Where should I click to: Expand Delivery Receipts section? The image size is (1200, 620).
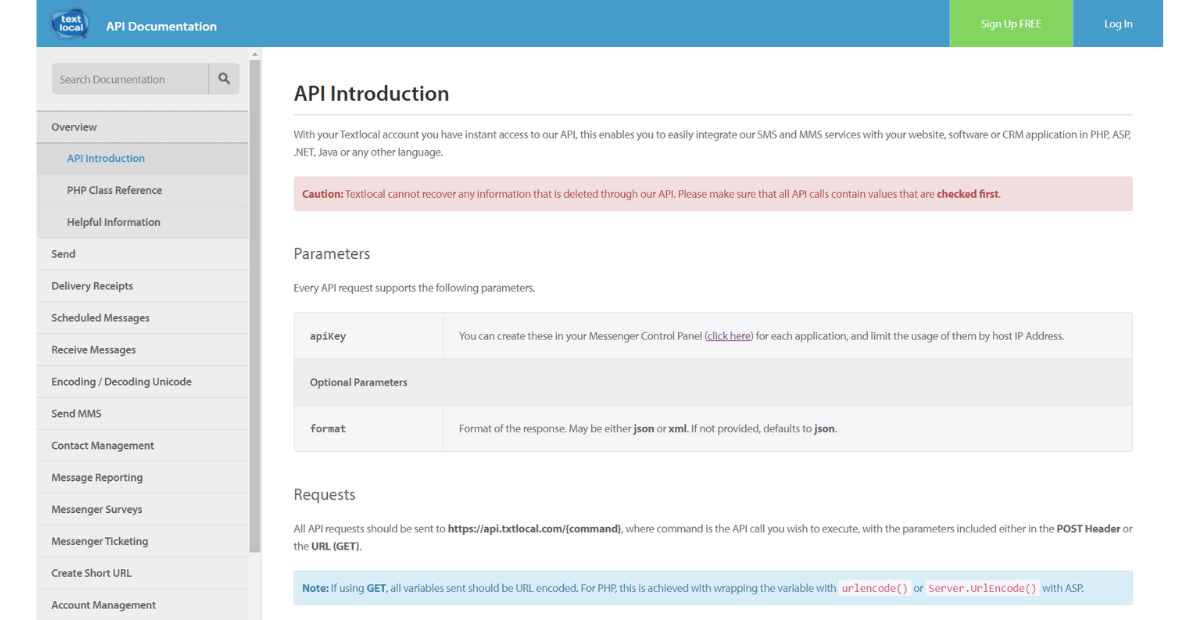pyautogui.click(x=142, y=286)
